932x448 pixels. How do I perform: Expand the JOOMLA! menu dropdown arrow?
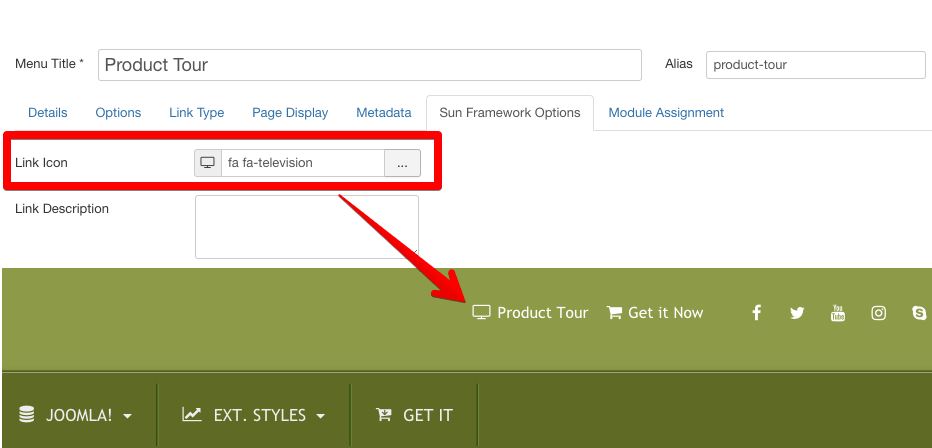coord(128,416)
